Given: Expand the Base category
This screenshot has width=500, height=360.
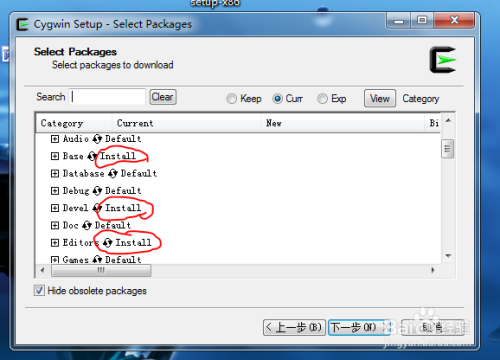Looking at the screenshot, I should pyautogui.click(x=55, y=156).
